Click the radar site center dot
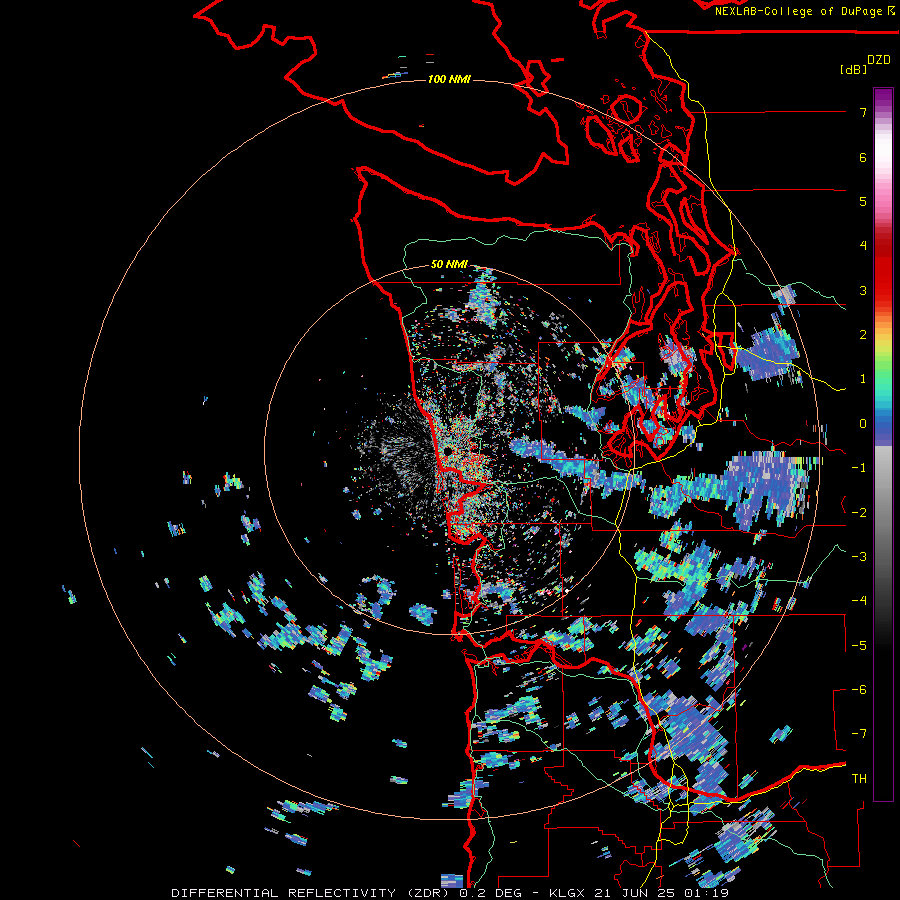Viewport: 900px width, 900px height. tap(448, 452)
